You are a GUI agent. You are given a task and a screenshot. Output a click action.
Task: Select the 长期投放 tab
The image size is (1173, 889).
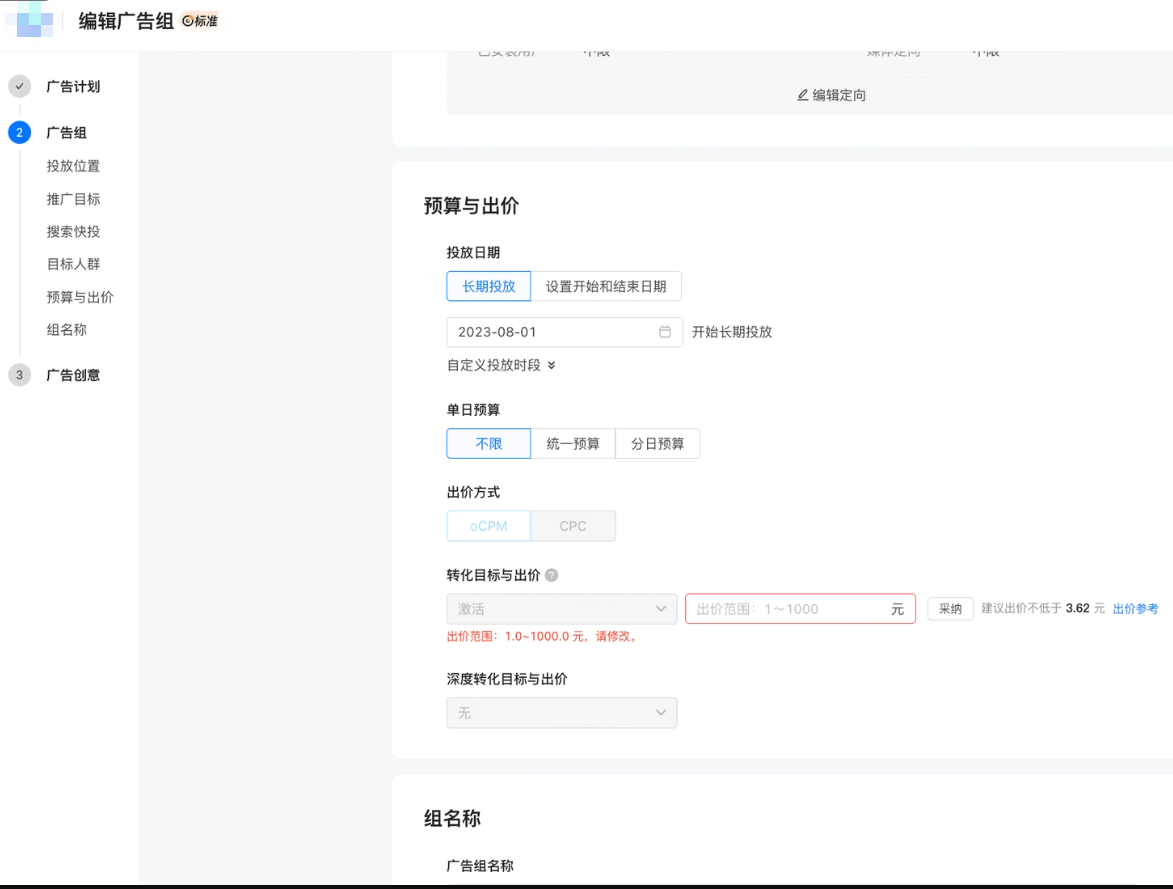pos(486,286)
